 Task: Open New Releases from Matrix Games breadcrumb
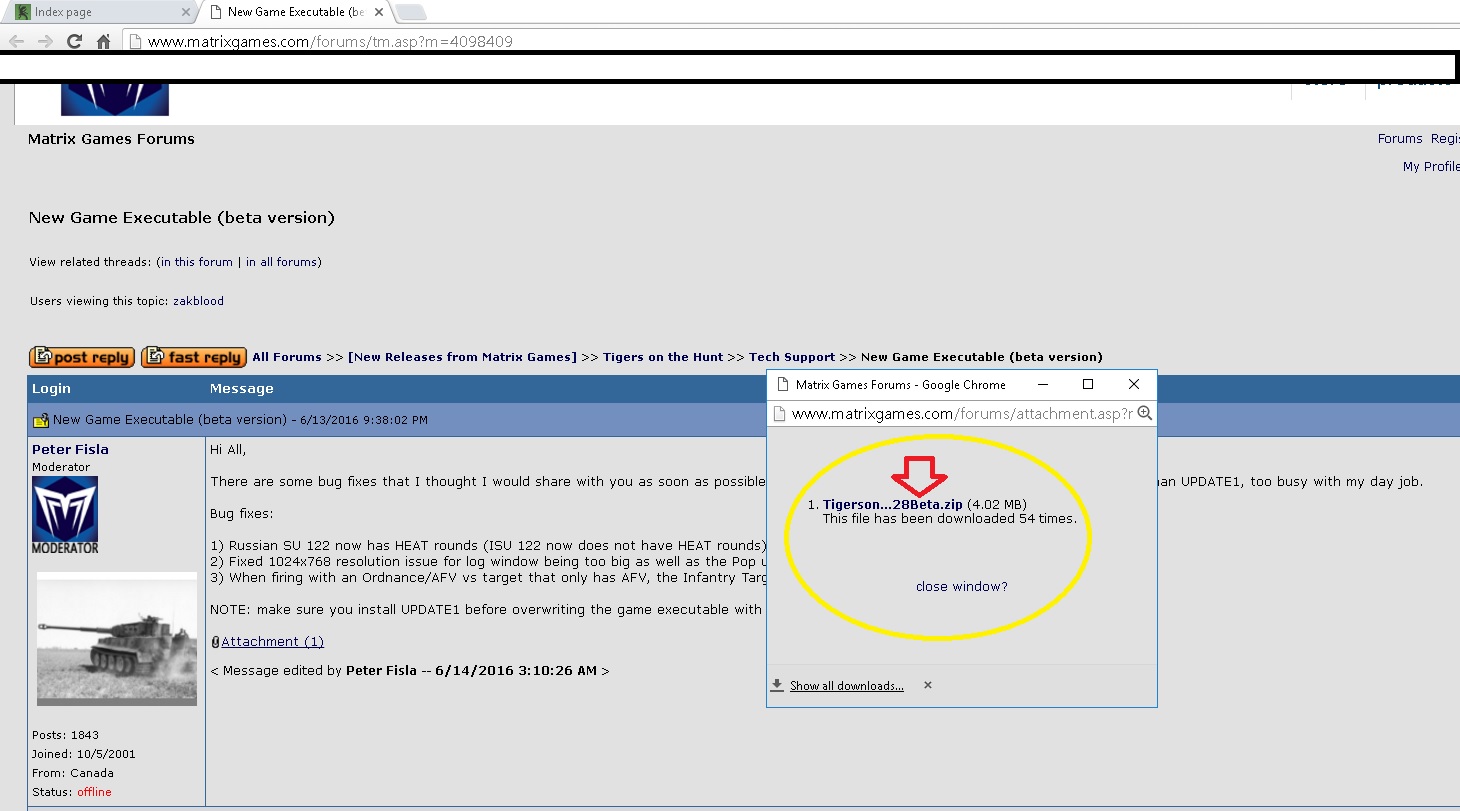[x=462, y=357]
